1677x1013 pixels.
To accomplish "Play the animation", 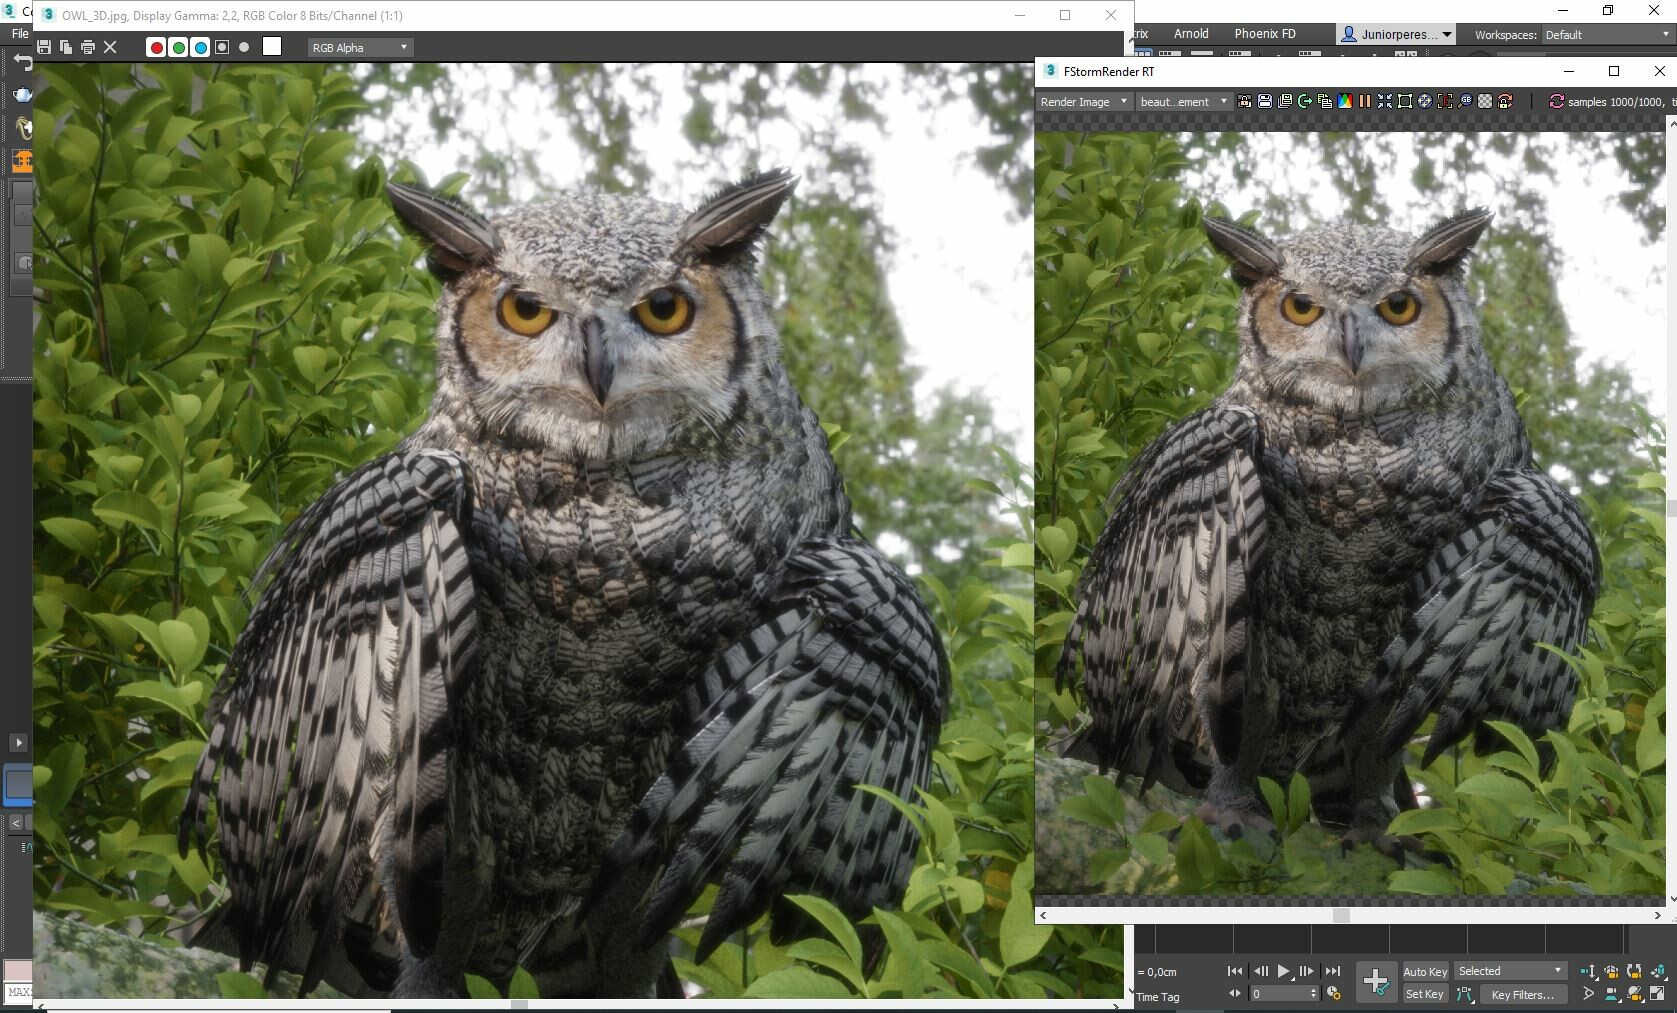I will [1284, 971].
